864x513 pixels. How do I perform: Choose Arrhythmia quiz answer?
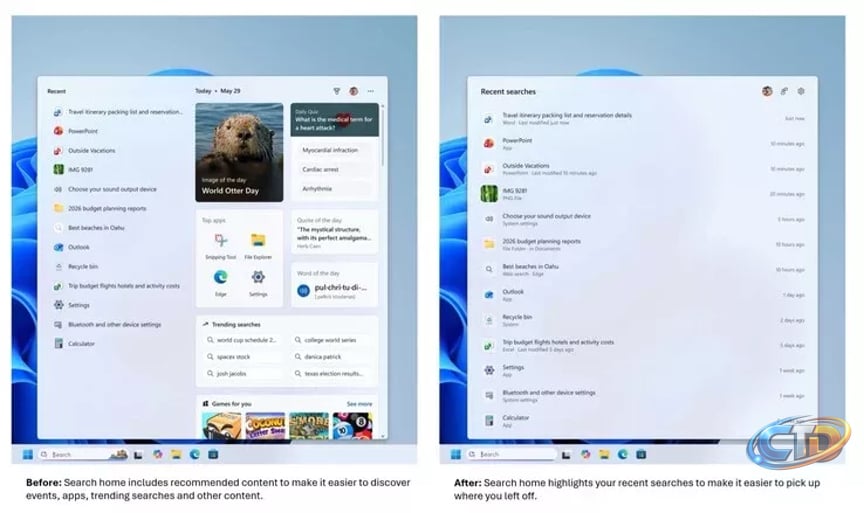(334, 188)
